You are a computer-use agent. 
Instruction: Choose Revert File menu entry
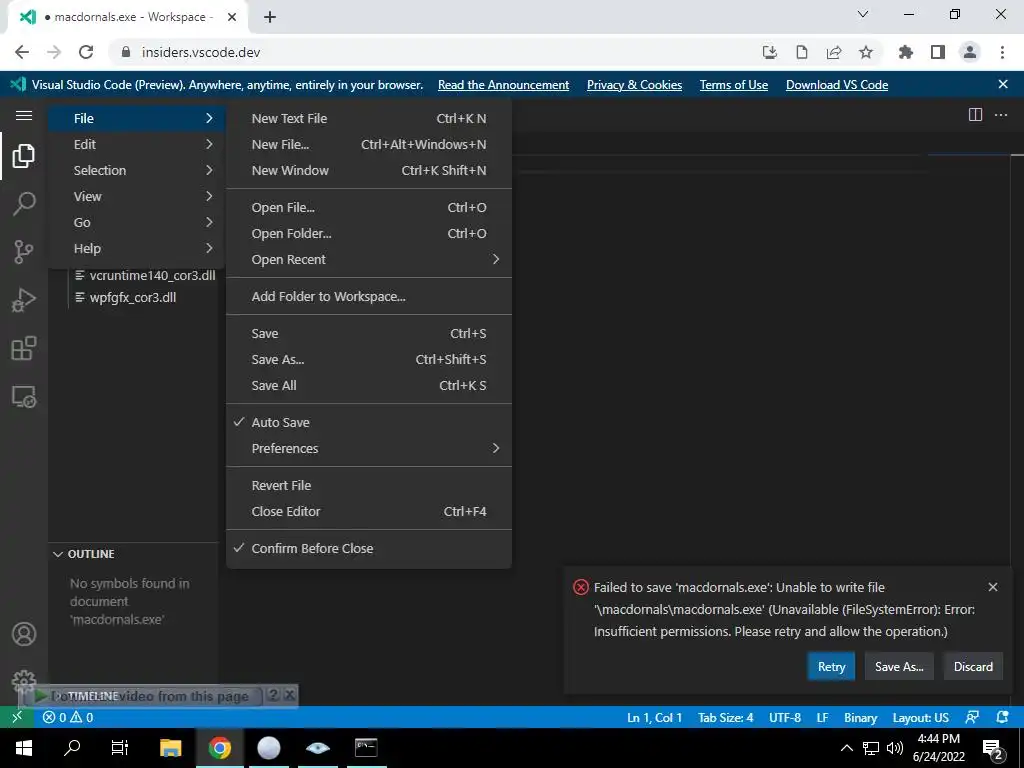(369, 485)
